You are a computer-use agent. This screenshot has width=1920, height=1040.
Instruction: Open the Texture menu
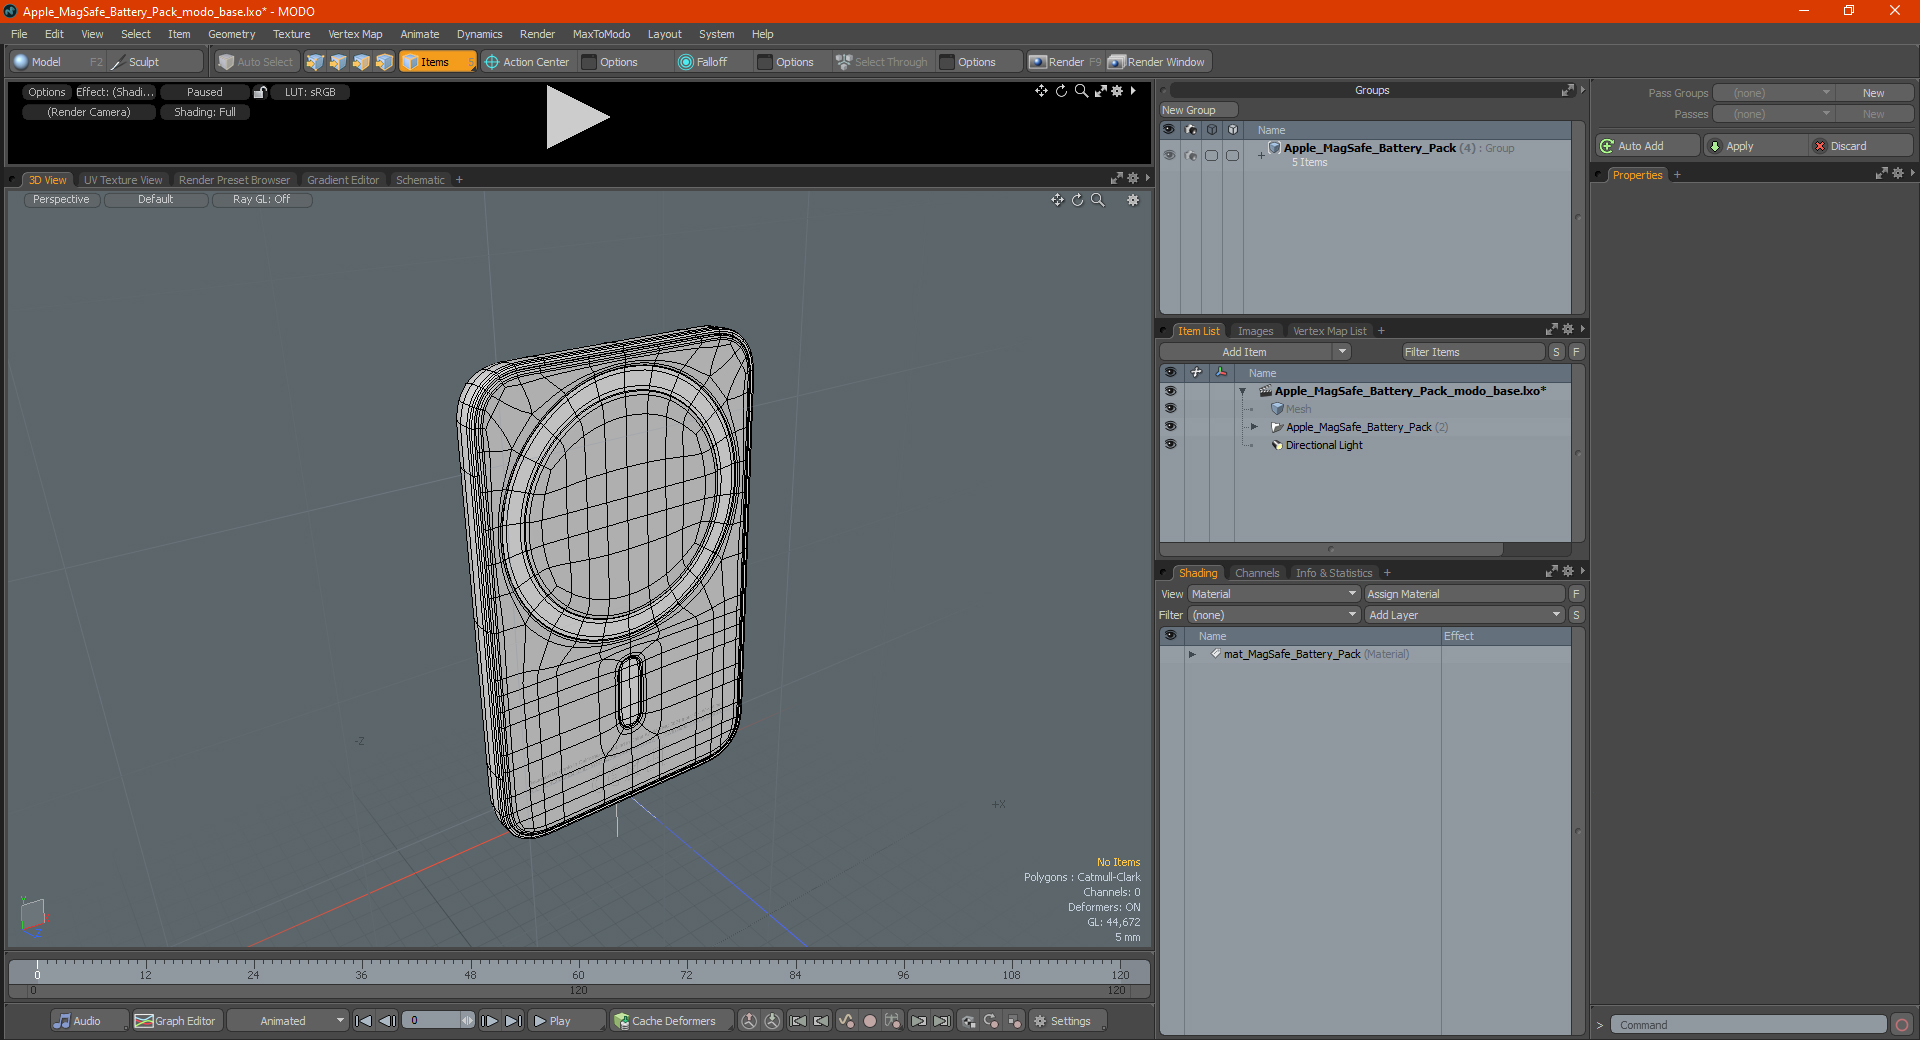[x=291, y=34]
